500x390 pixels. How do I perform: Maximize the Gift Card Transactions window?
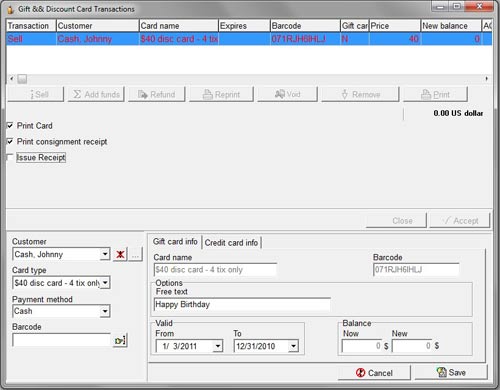click(x=457, y=6)
